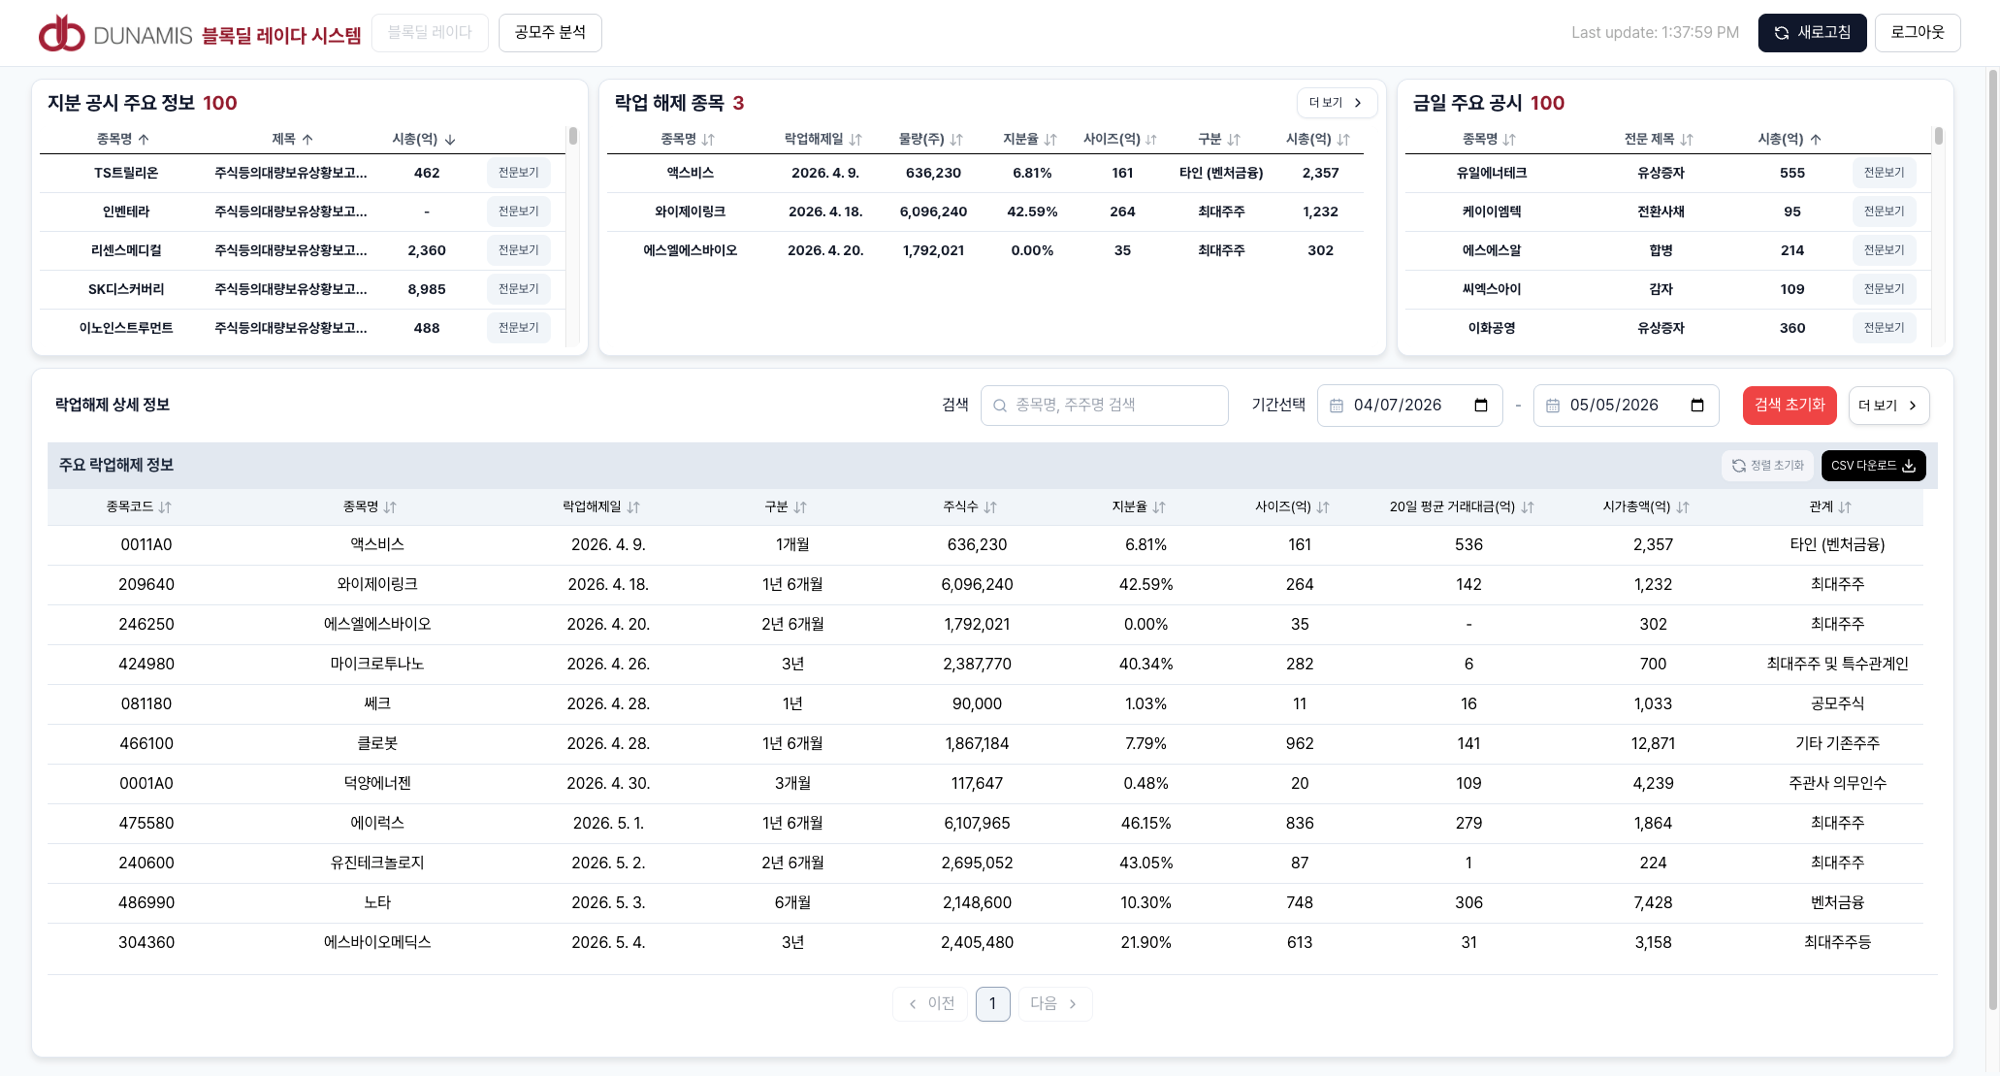Expand 더 보기 in 락업 해제 종목 panel
This screenshot has height=1076, width=2000.
pyautogui.click(x=1336, y=103)
